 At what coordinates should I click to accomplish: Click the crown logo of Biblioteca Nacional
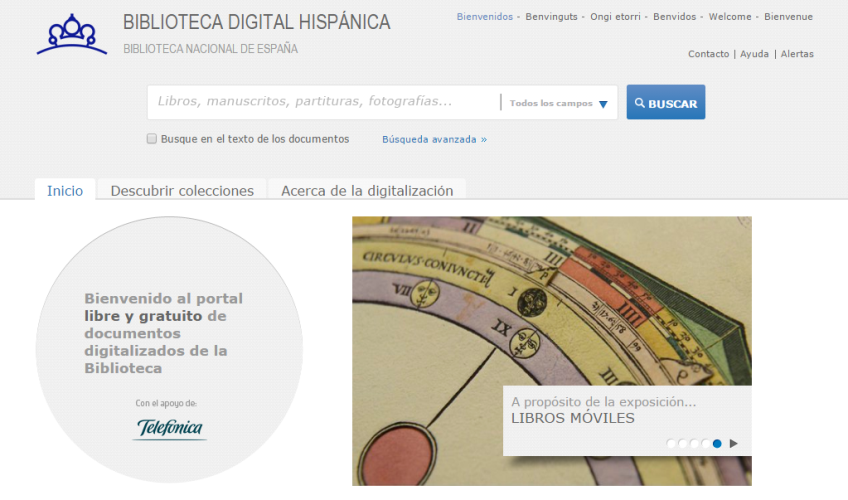pyautogui.click(x=72, y=35)
